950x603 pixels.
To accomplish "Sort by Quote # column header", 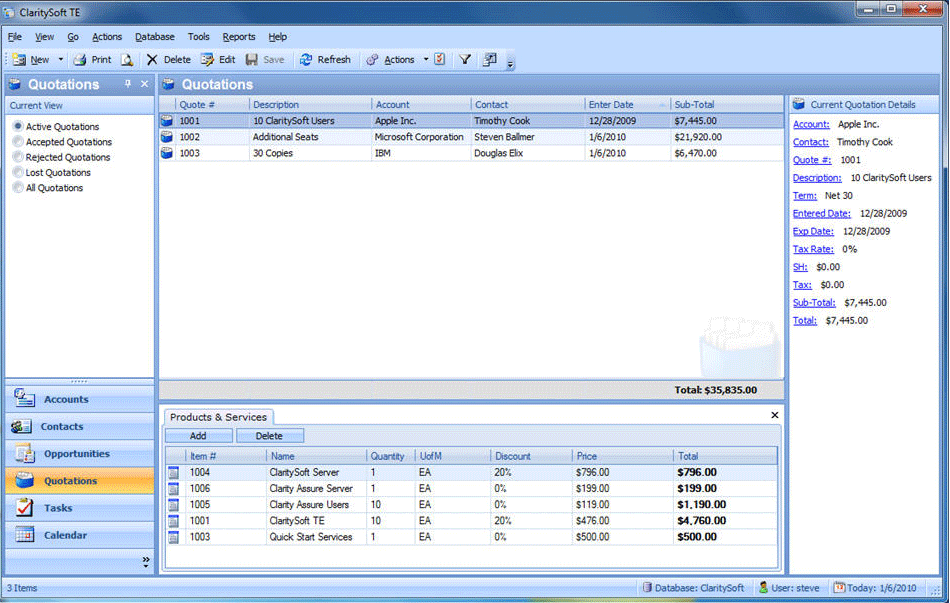I will coord(212,104).
